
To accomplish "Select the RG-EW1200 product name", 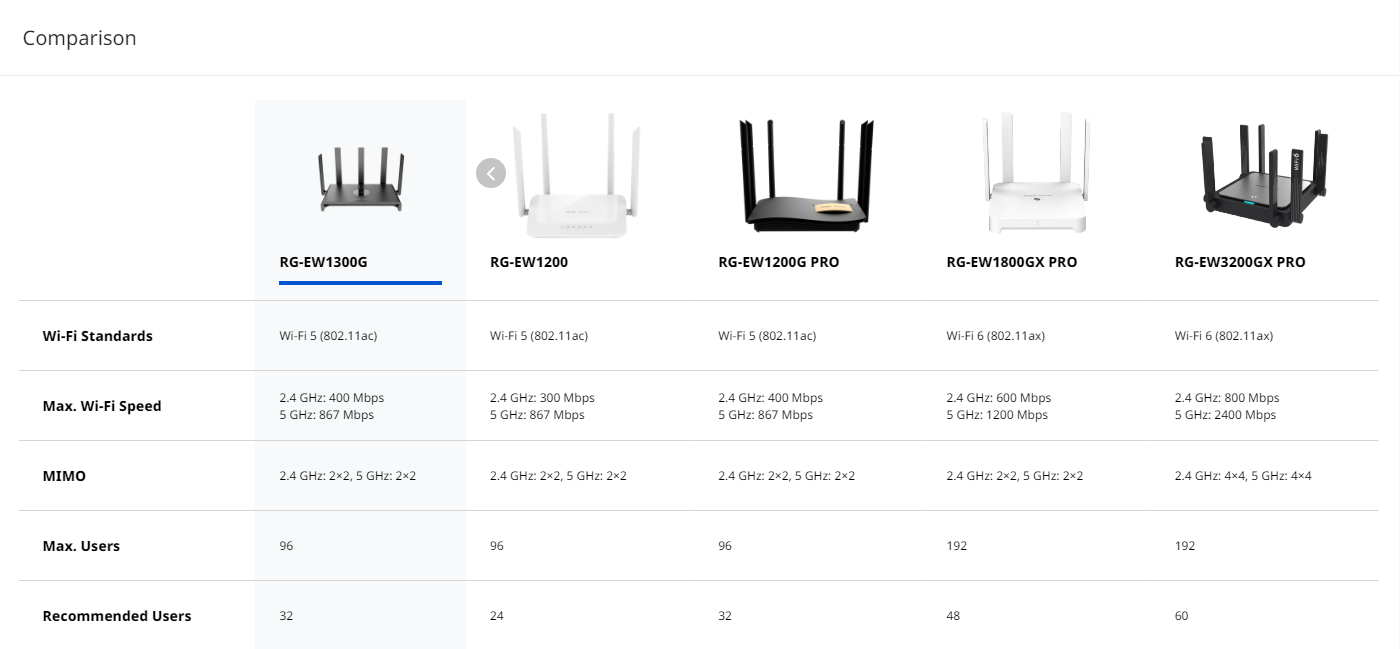I will 529,262.
